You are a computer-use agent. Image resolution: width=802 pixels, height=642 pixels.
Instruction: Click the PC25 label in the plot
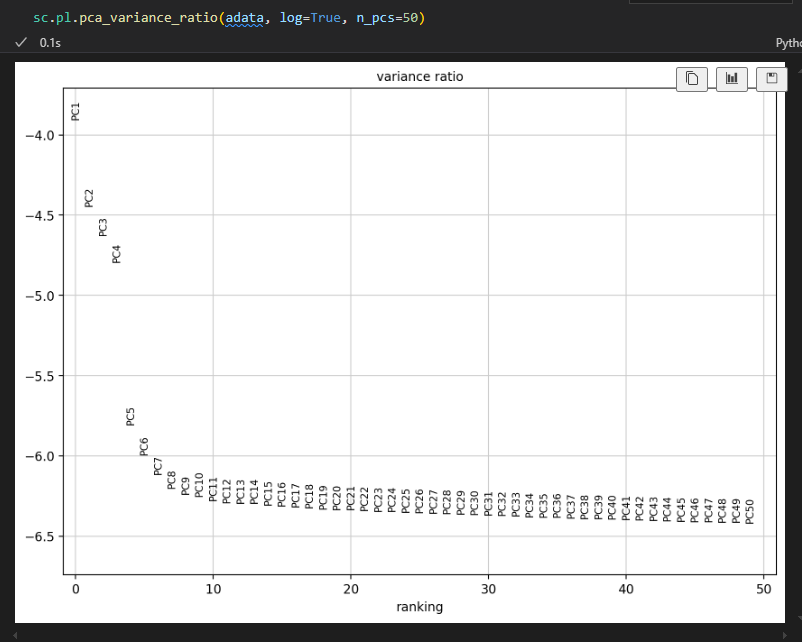click(x=406, y=501)
